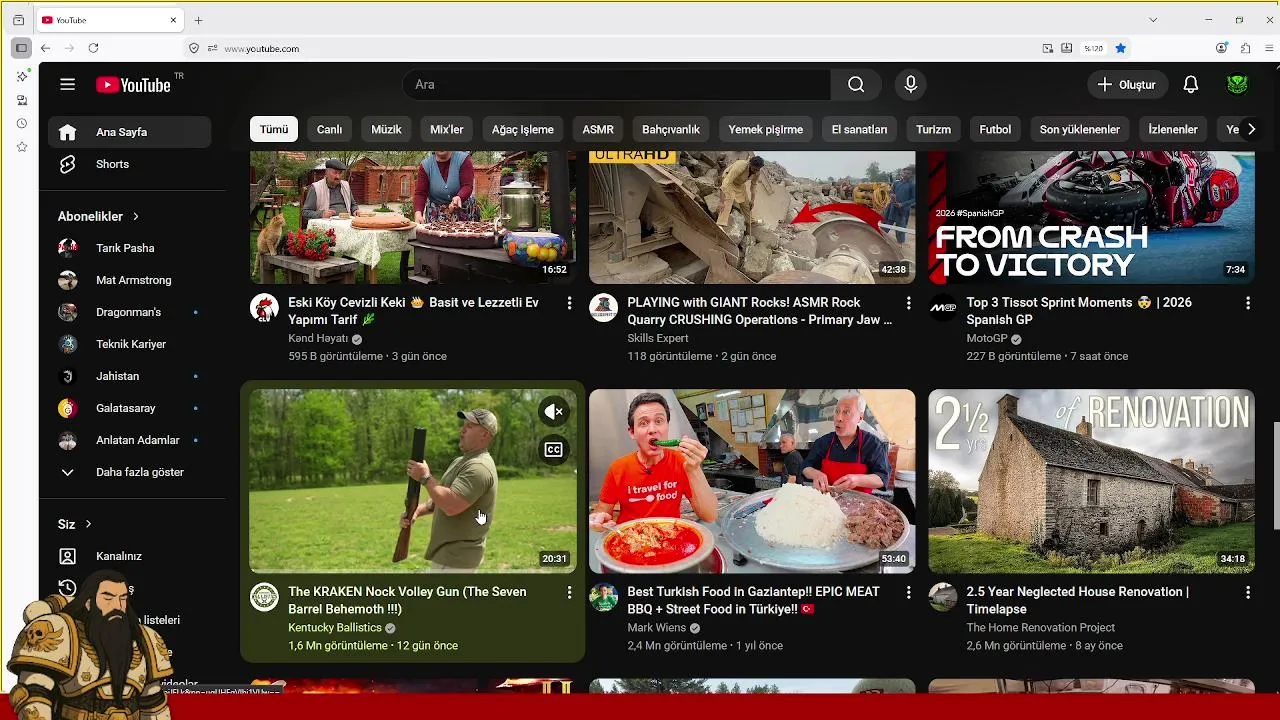Open Jahistan channel subscription
1280x720 pixels.
[x=129, y=376]
